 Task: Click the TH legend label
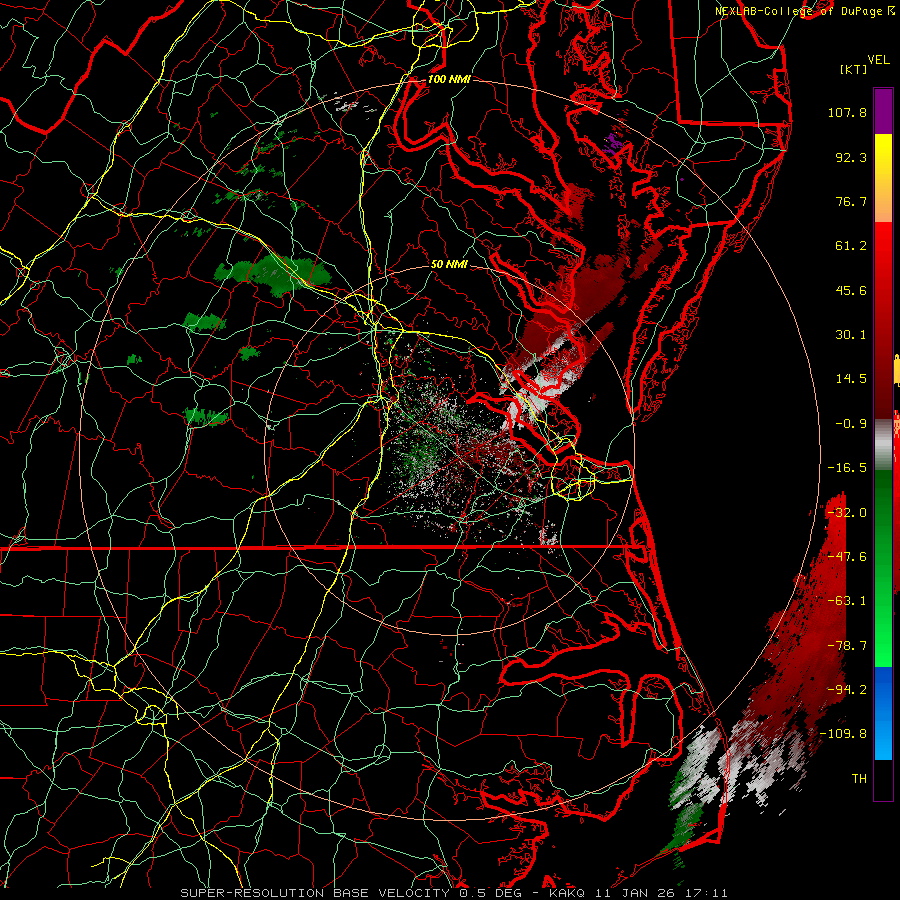pos(859,779)
